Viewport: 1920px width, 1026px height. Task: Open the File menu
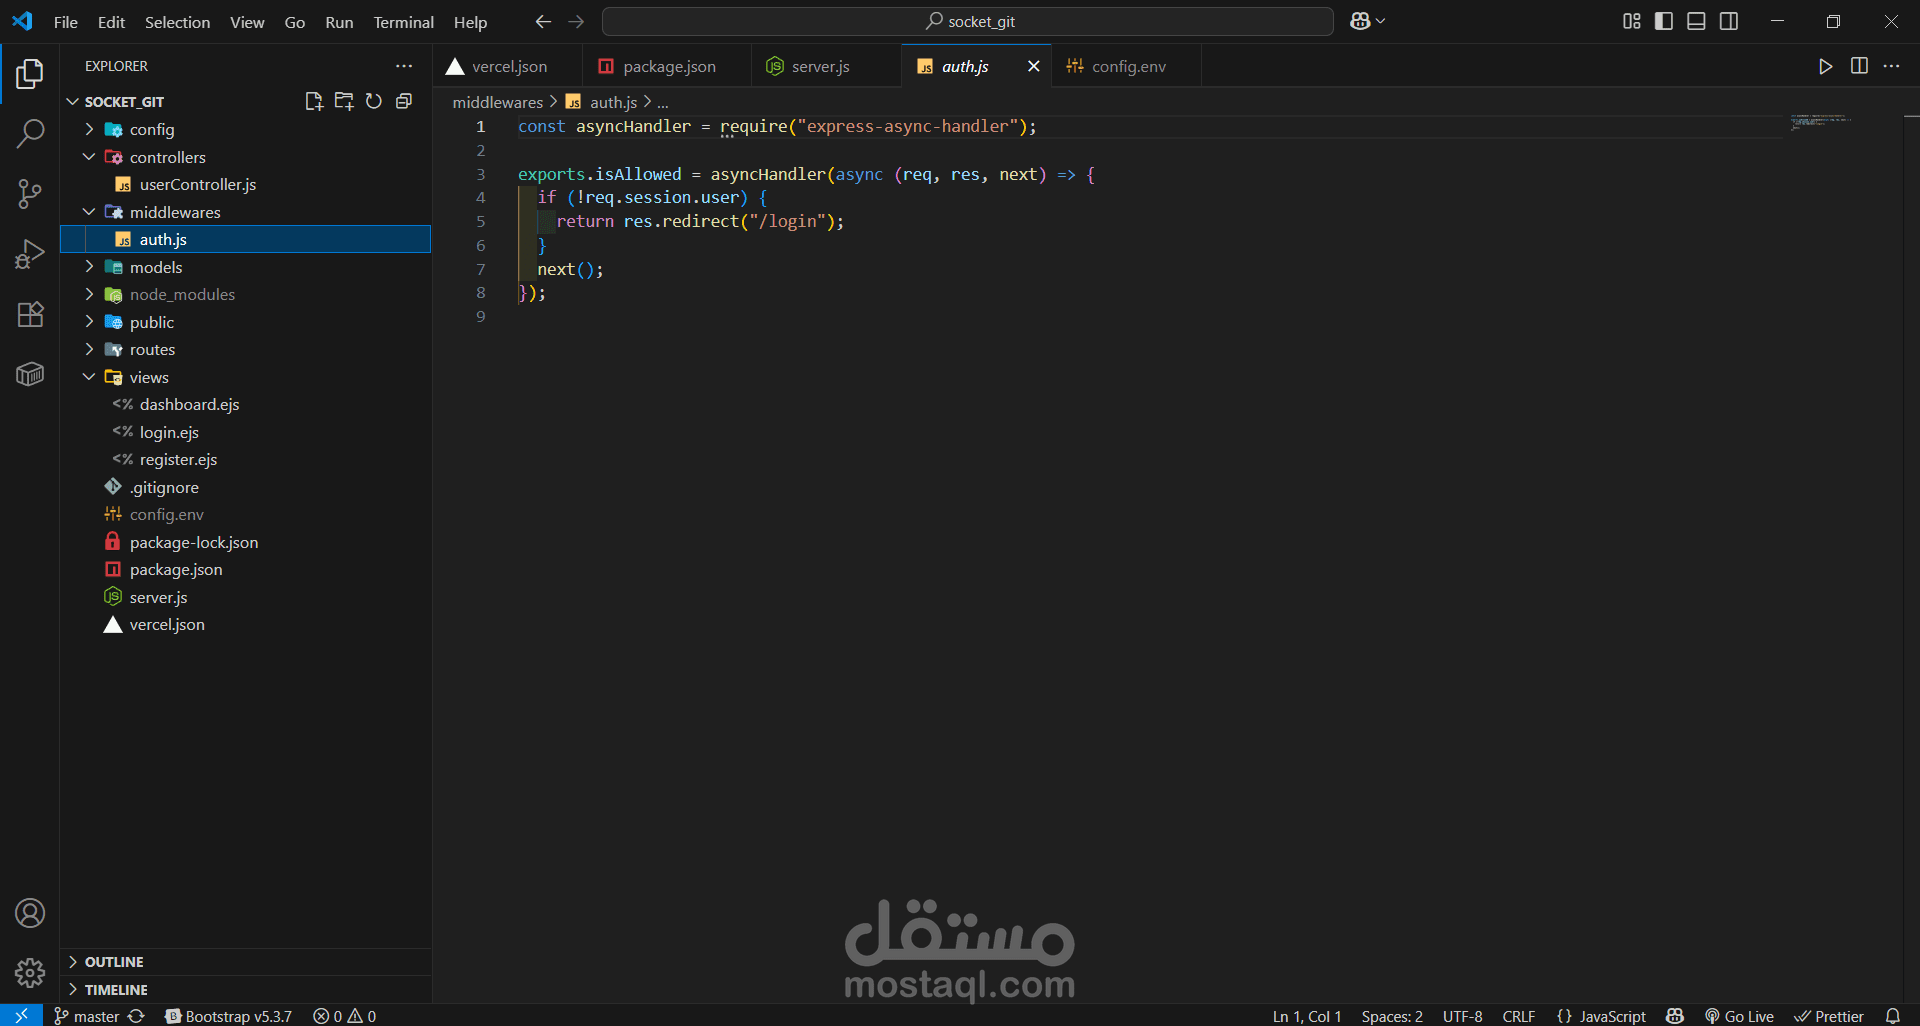pos(66,22)
